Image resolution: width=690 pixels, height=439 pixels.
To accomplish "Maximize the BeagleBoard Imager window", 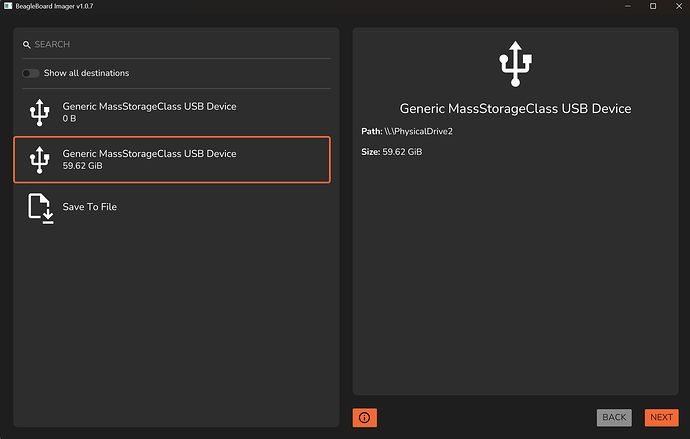I will pyautogui.click(x=653, y=6).
